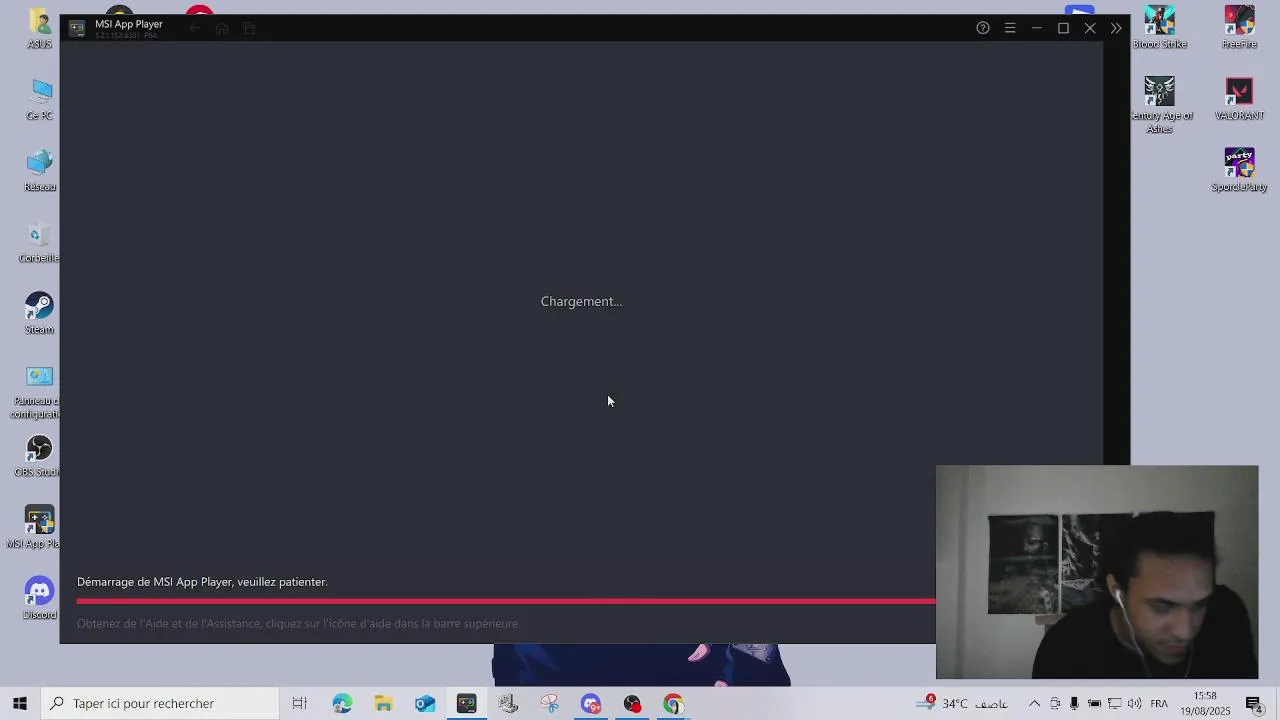Viewport: 1280px width, 720px height.
Task: Select the Corbeille recycle bin icon
Action: tap(40, 243)
